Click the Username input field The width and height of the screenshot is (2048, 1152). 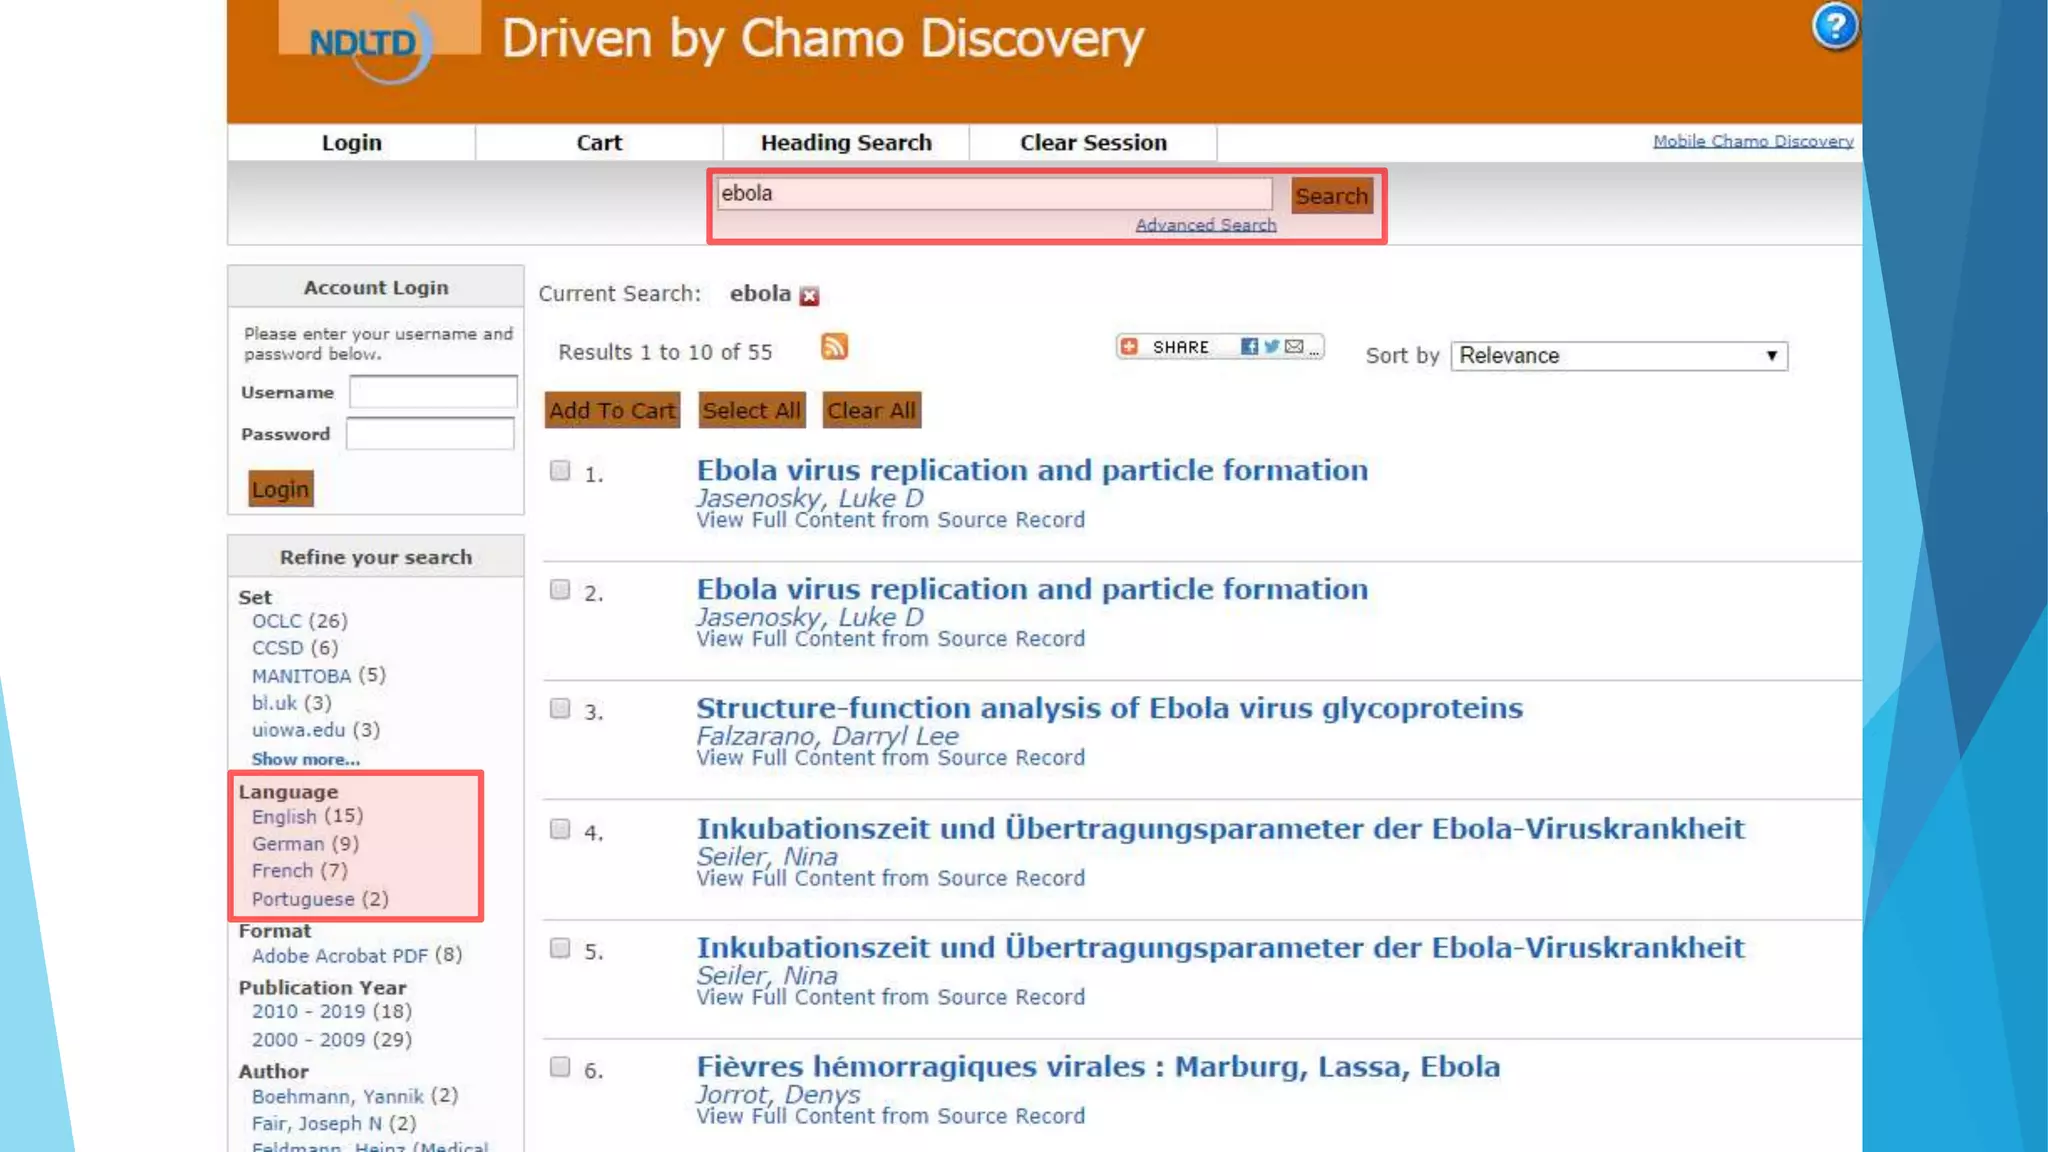[433, 392]
